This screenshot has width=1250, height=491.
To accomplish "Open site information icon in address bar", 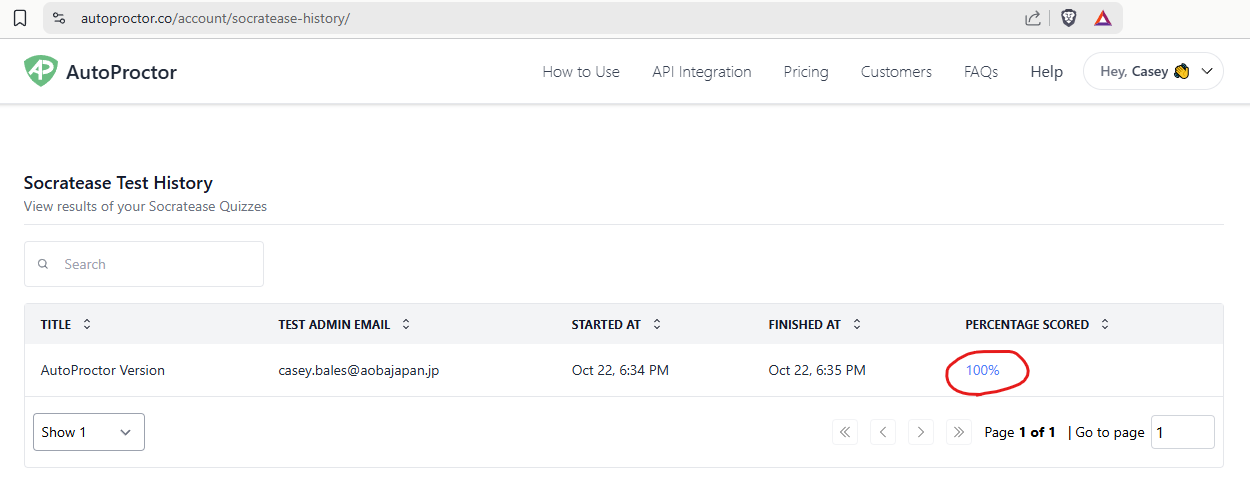I will [x=59, y=18].
